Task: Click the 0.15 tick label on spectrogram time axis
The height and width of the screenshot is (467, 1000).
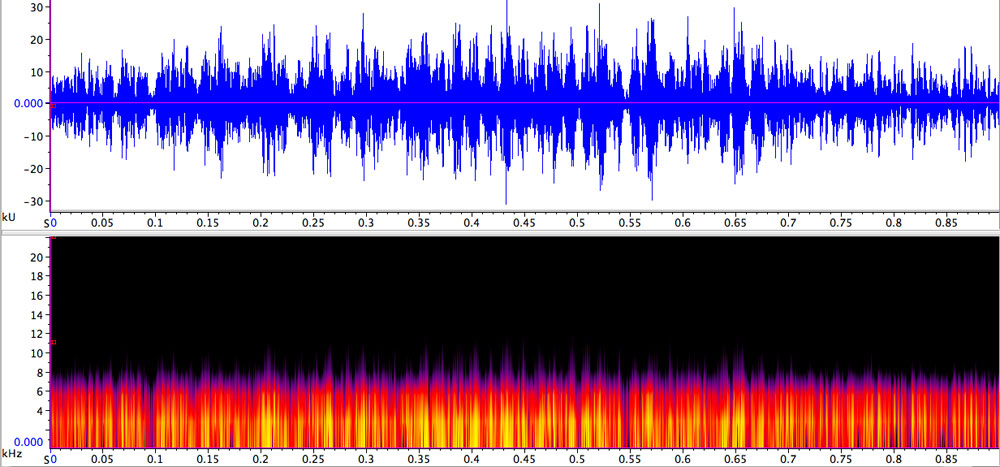Action: pyautogui.click(x=208, y=459)
